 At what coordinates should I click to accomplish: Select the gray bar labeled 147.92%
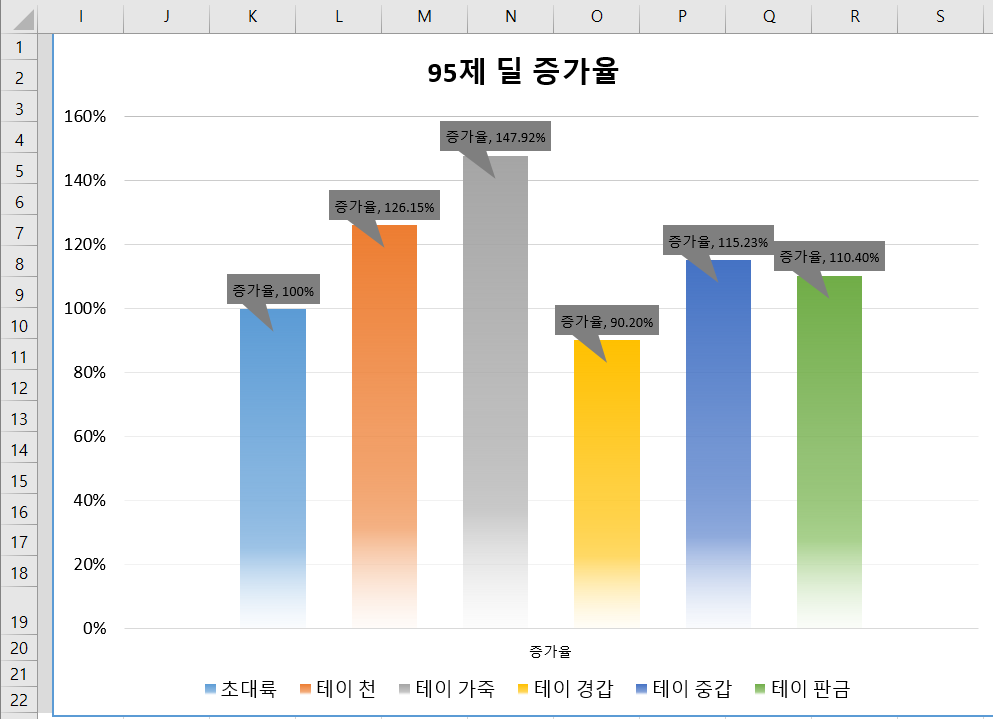[495, 400]
